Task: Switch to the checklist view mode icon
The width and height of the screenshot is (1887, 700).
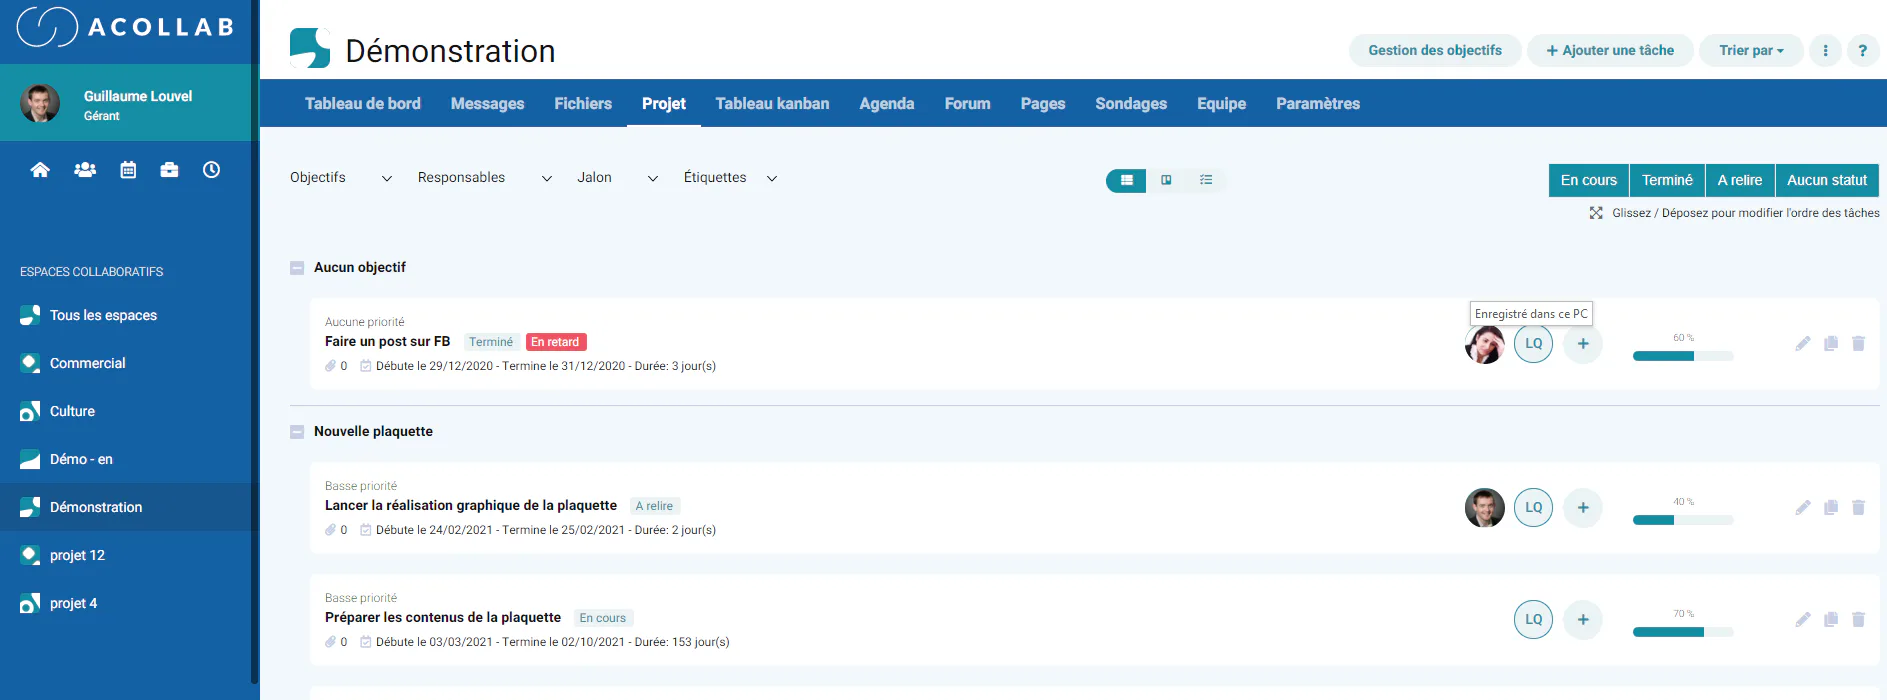Action: pyautogui.click(x=1206, y=180)
